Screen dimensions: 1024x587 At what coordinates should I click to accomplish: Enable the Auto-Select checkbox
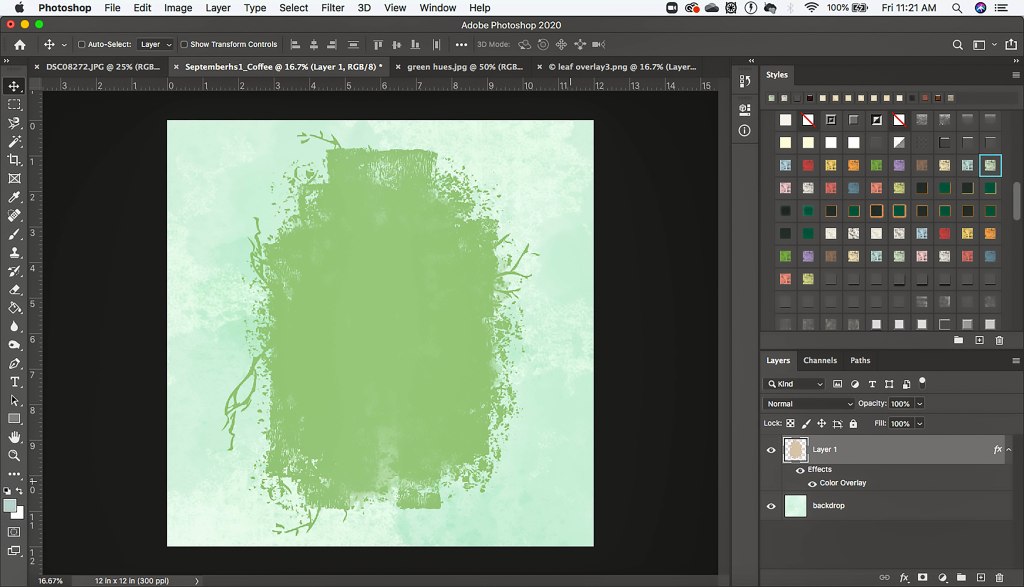pos(82,45)
